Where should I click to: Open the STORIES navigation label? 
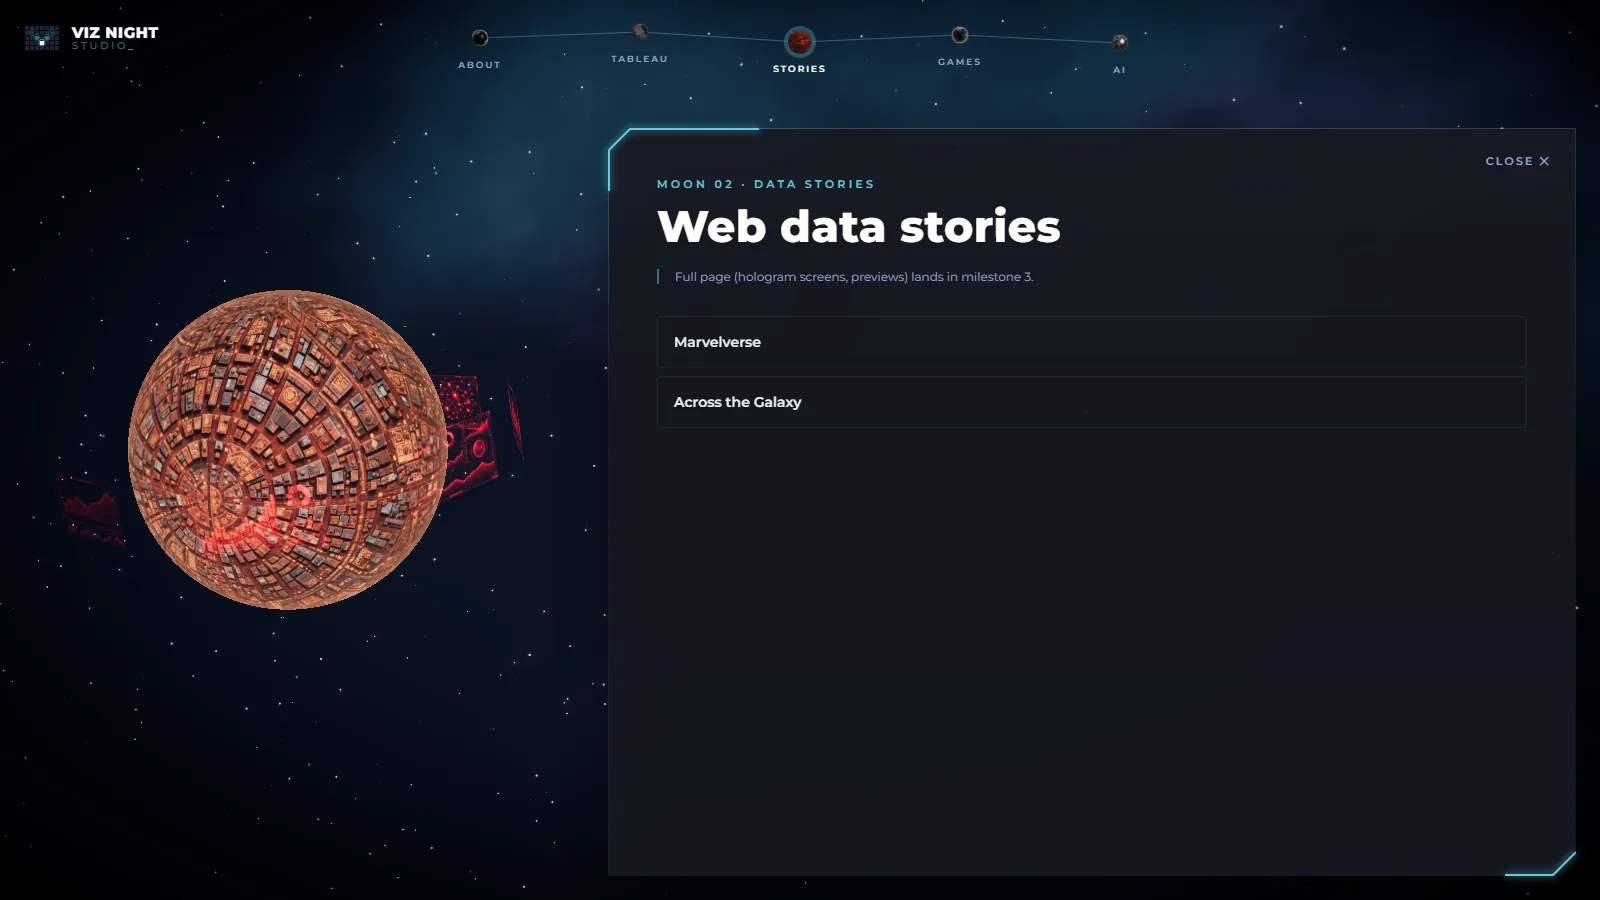point(799,69)
